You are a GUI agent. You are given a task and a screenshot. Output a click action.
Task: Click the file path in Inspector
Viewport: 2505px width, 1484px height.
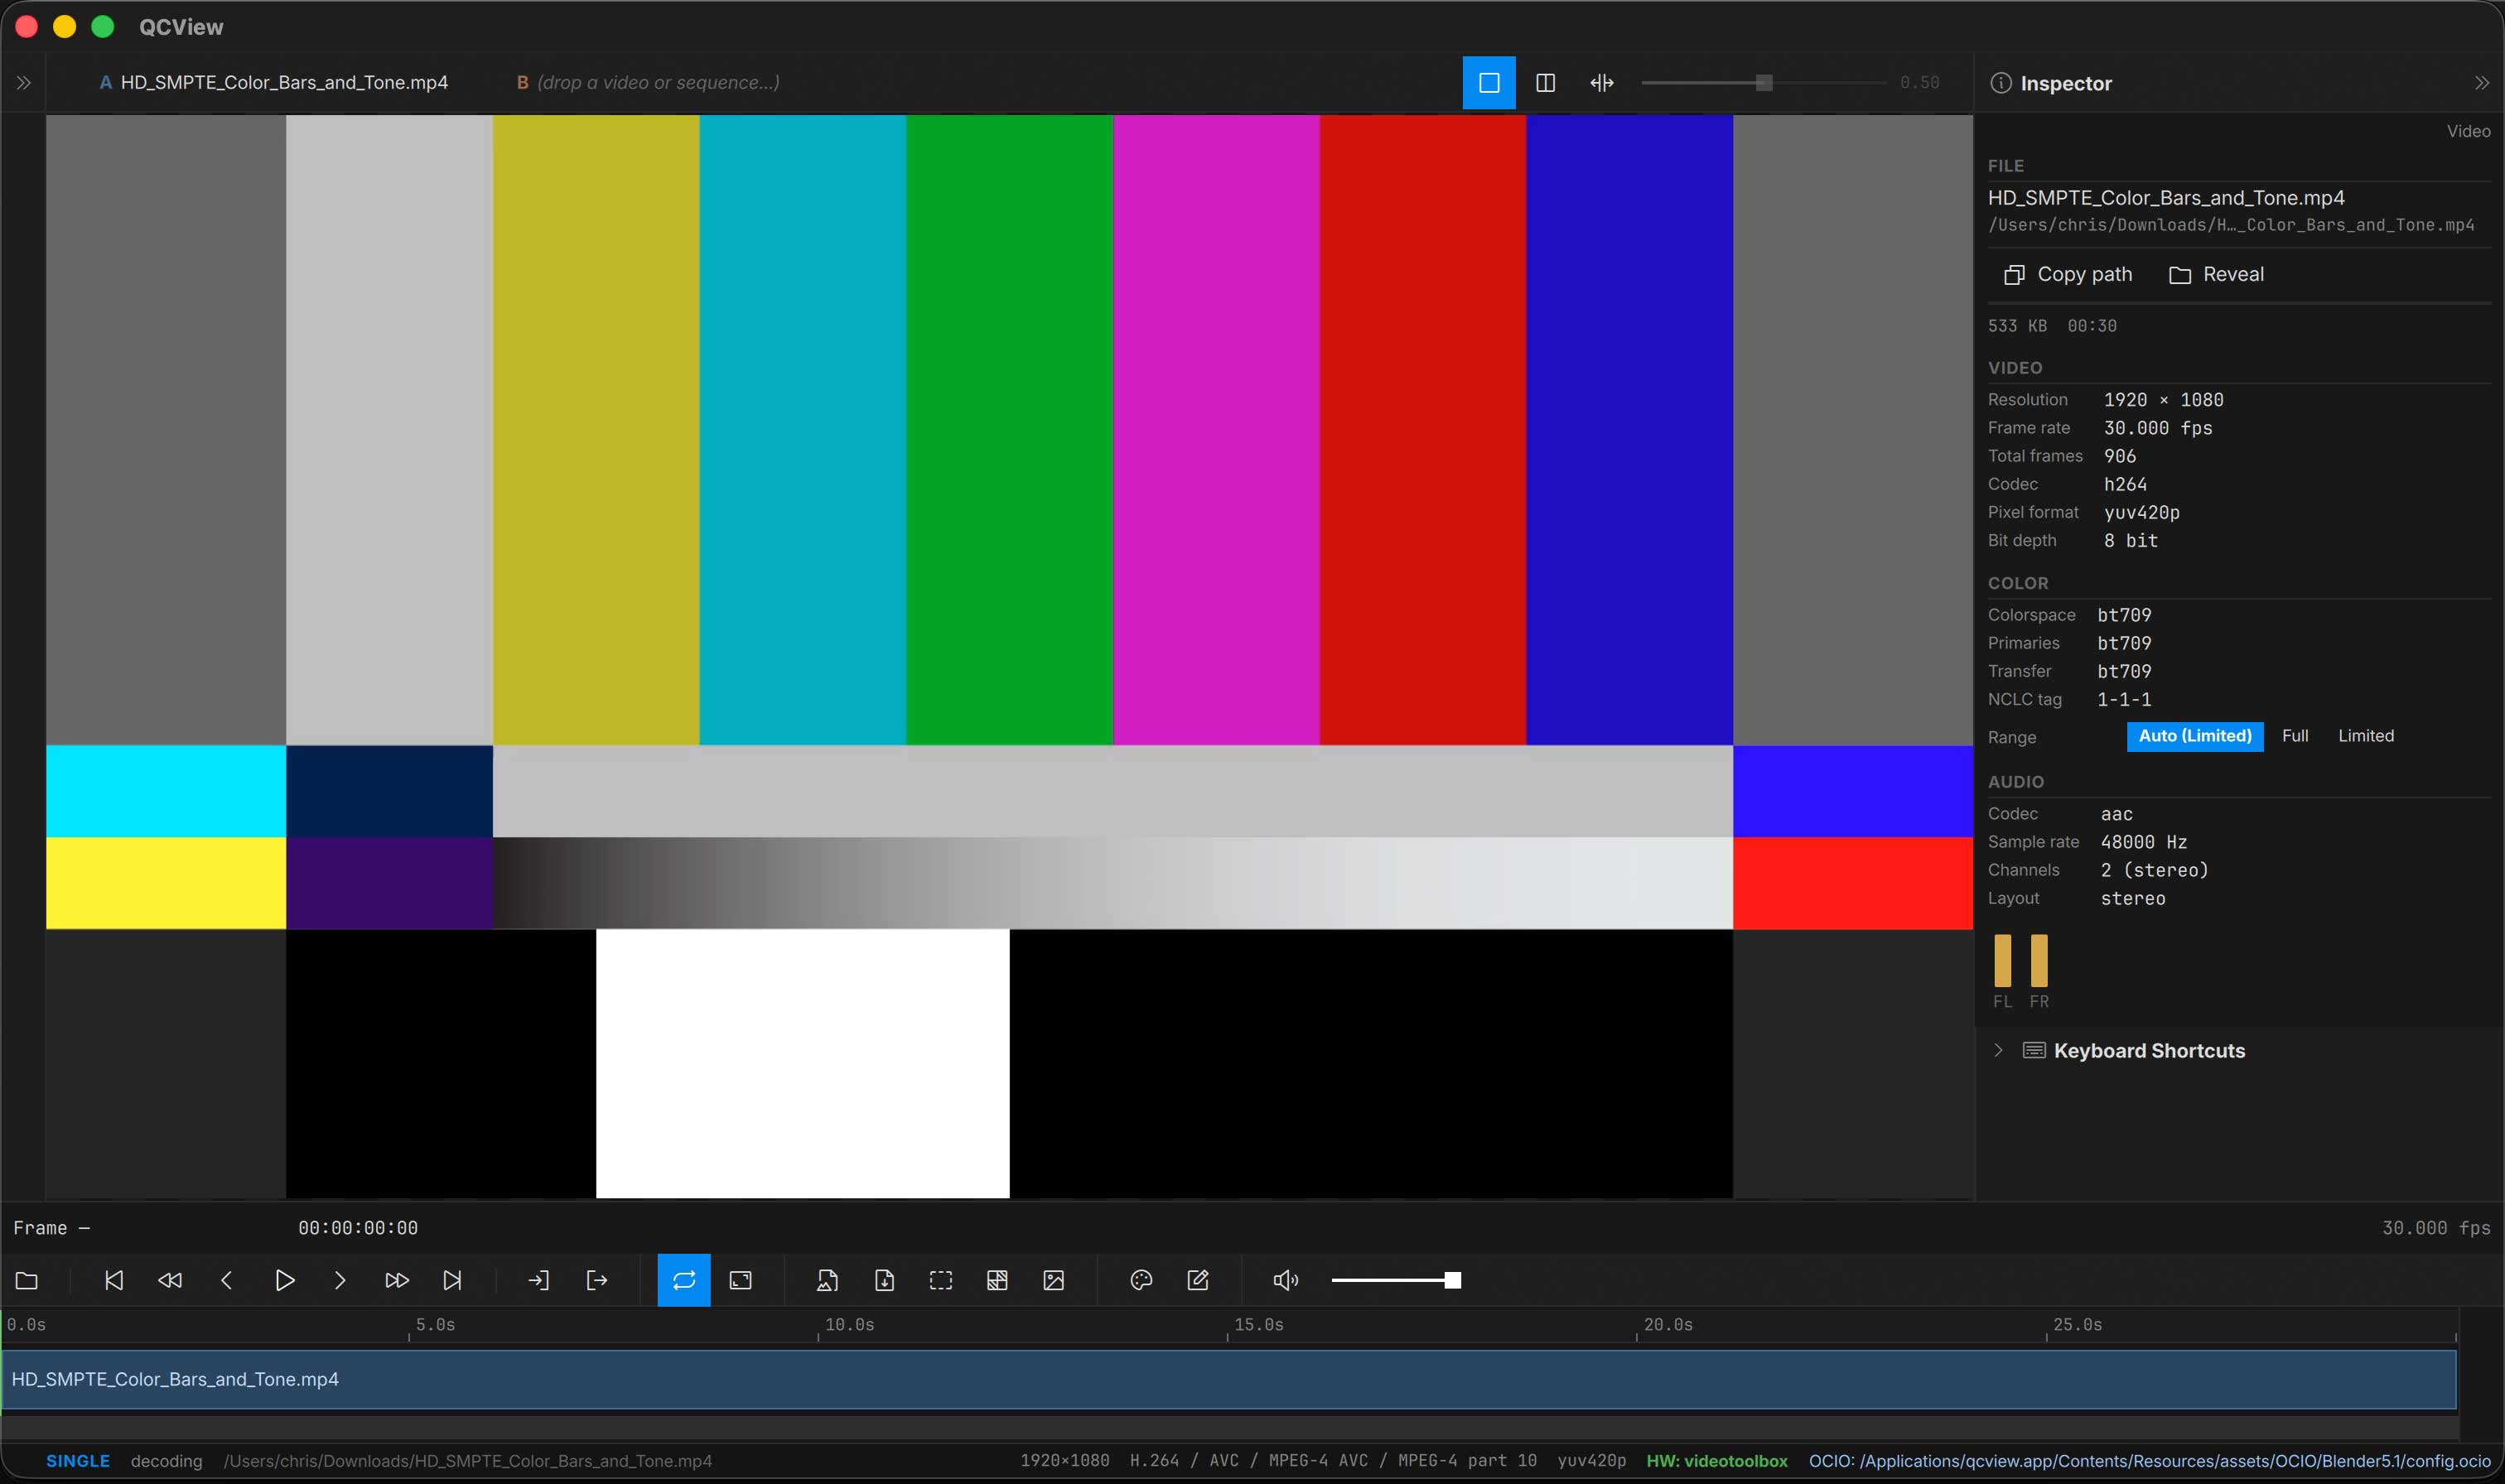point(2231,225)
